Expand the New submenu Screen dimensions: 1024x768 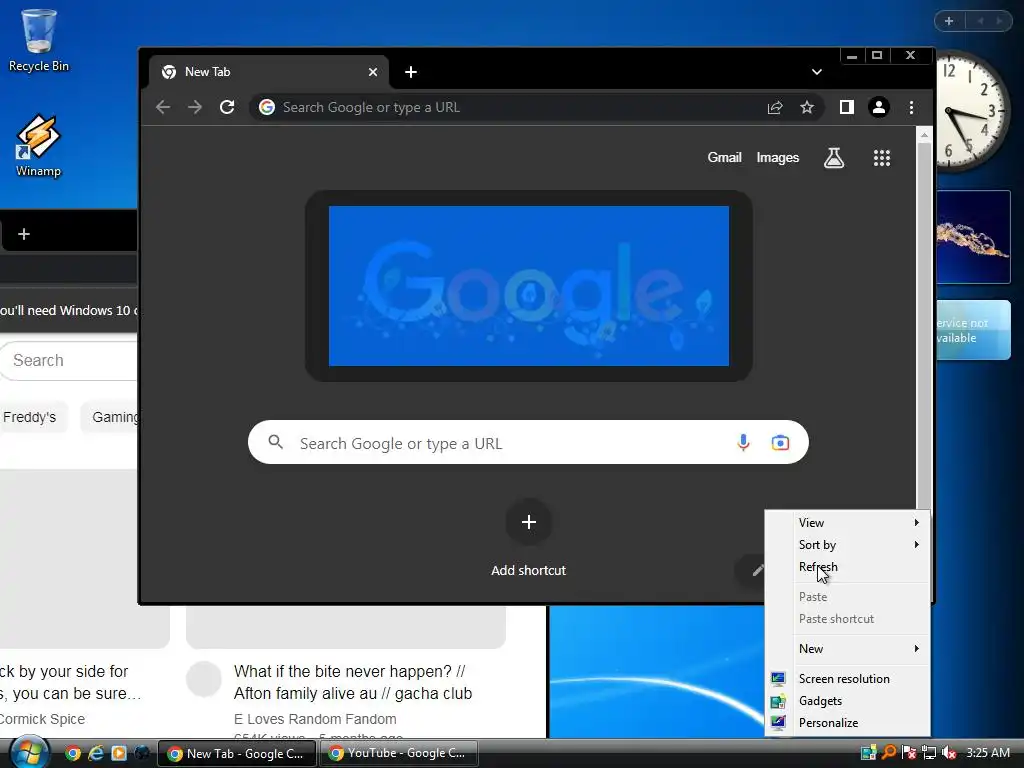(x=848, y=648)
